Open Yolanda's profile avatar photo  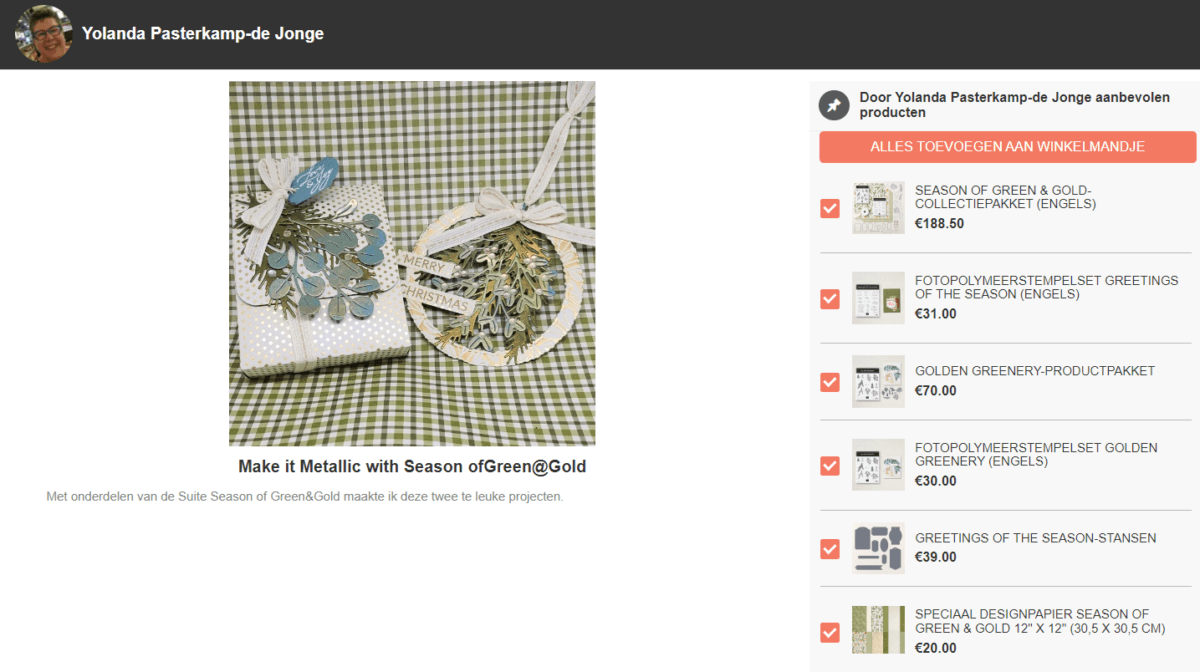[x=43, y=34]
